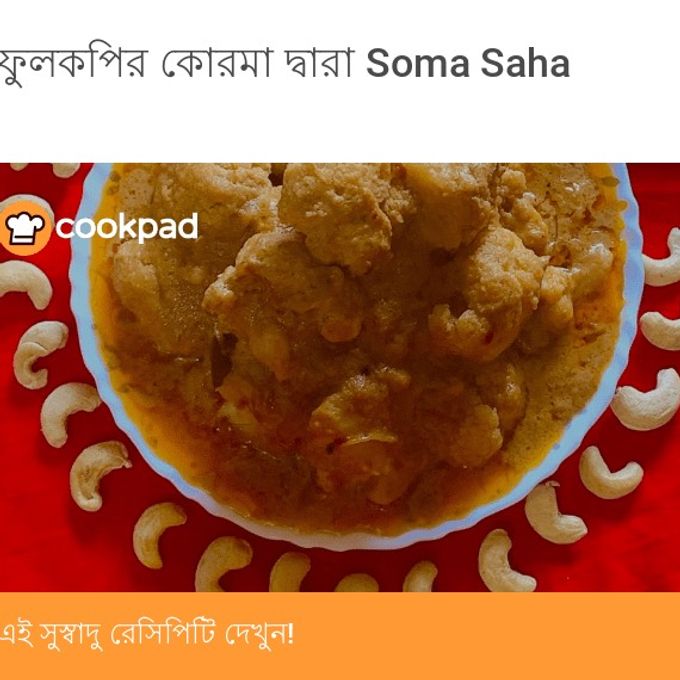Click the word কোরমা in the title
The width and height of the screenshot is (680, 680).
point(218,63)
